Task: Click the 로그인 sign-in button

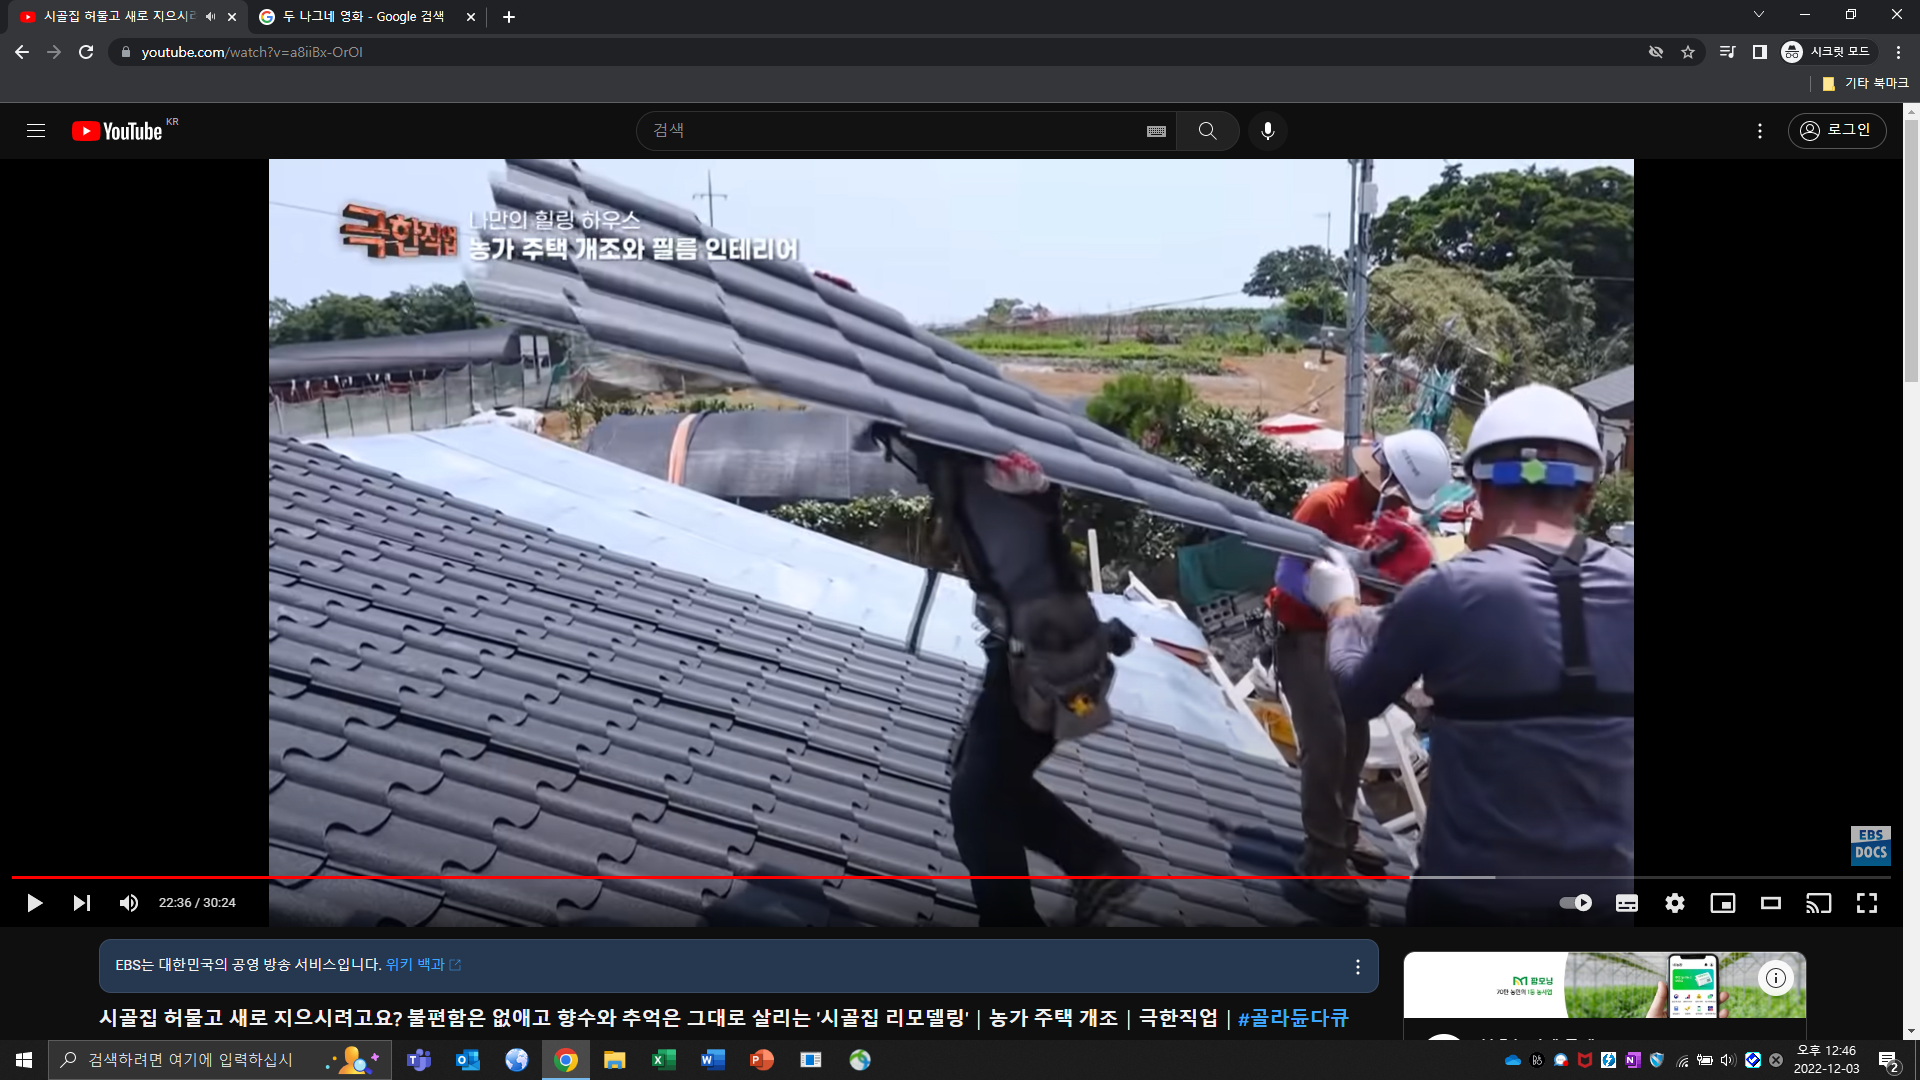Action: pos(1837,131)
